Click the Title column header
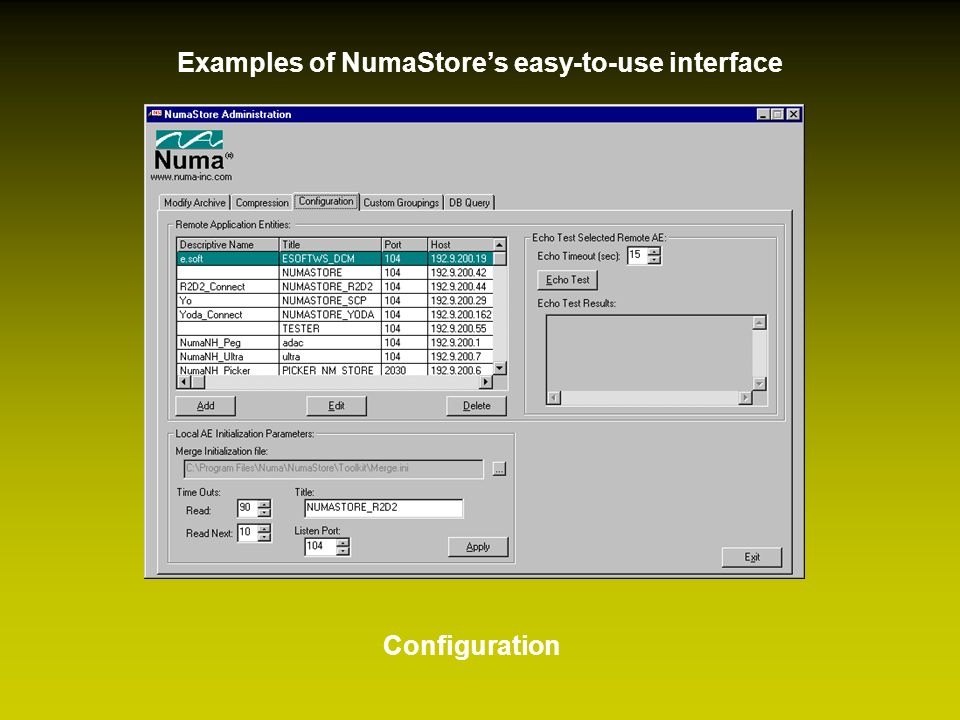 point(330,244)
